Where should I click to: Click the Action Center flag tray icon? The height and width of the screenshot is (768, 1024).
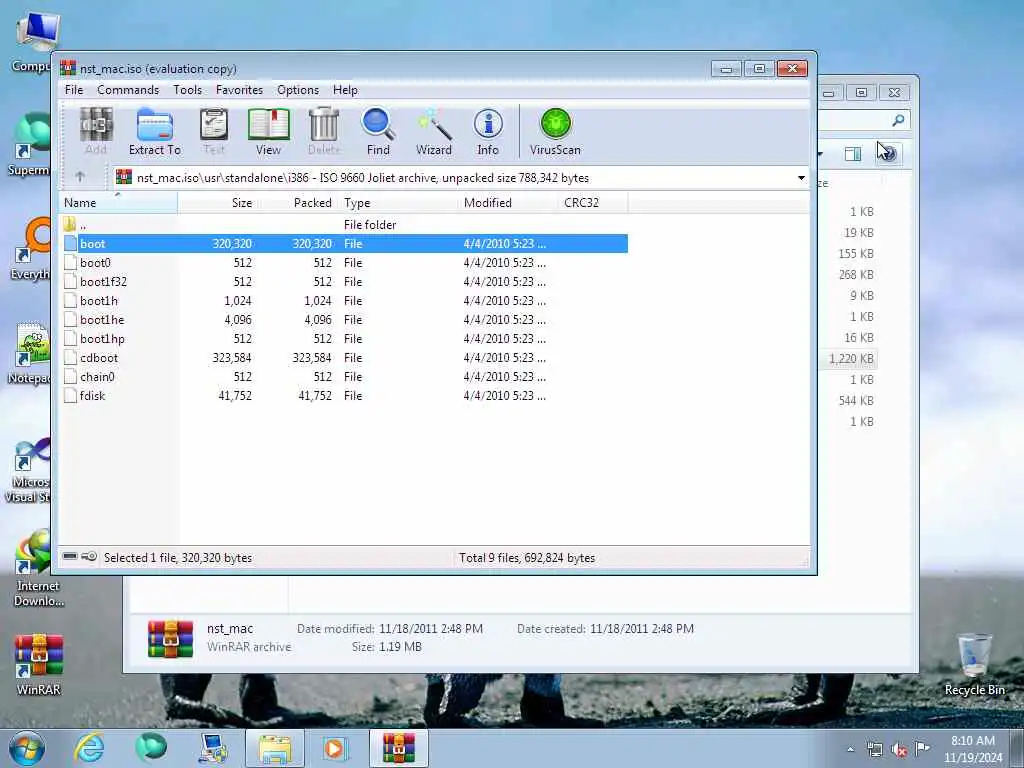pos(922,750)
